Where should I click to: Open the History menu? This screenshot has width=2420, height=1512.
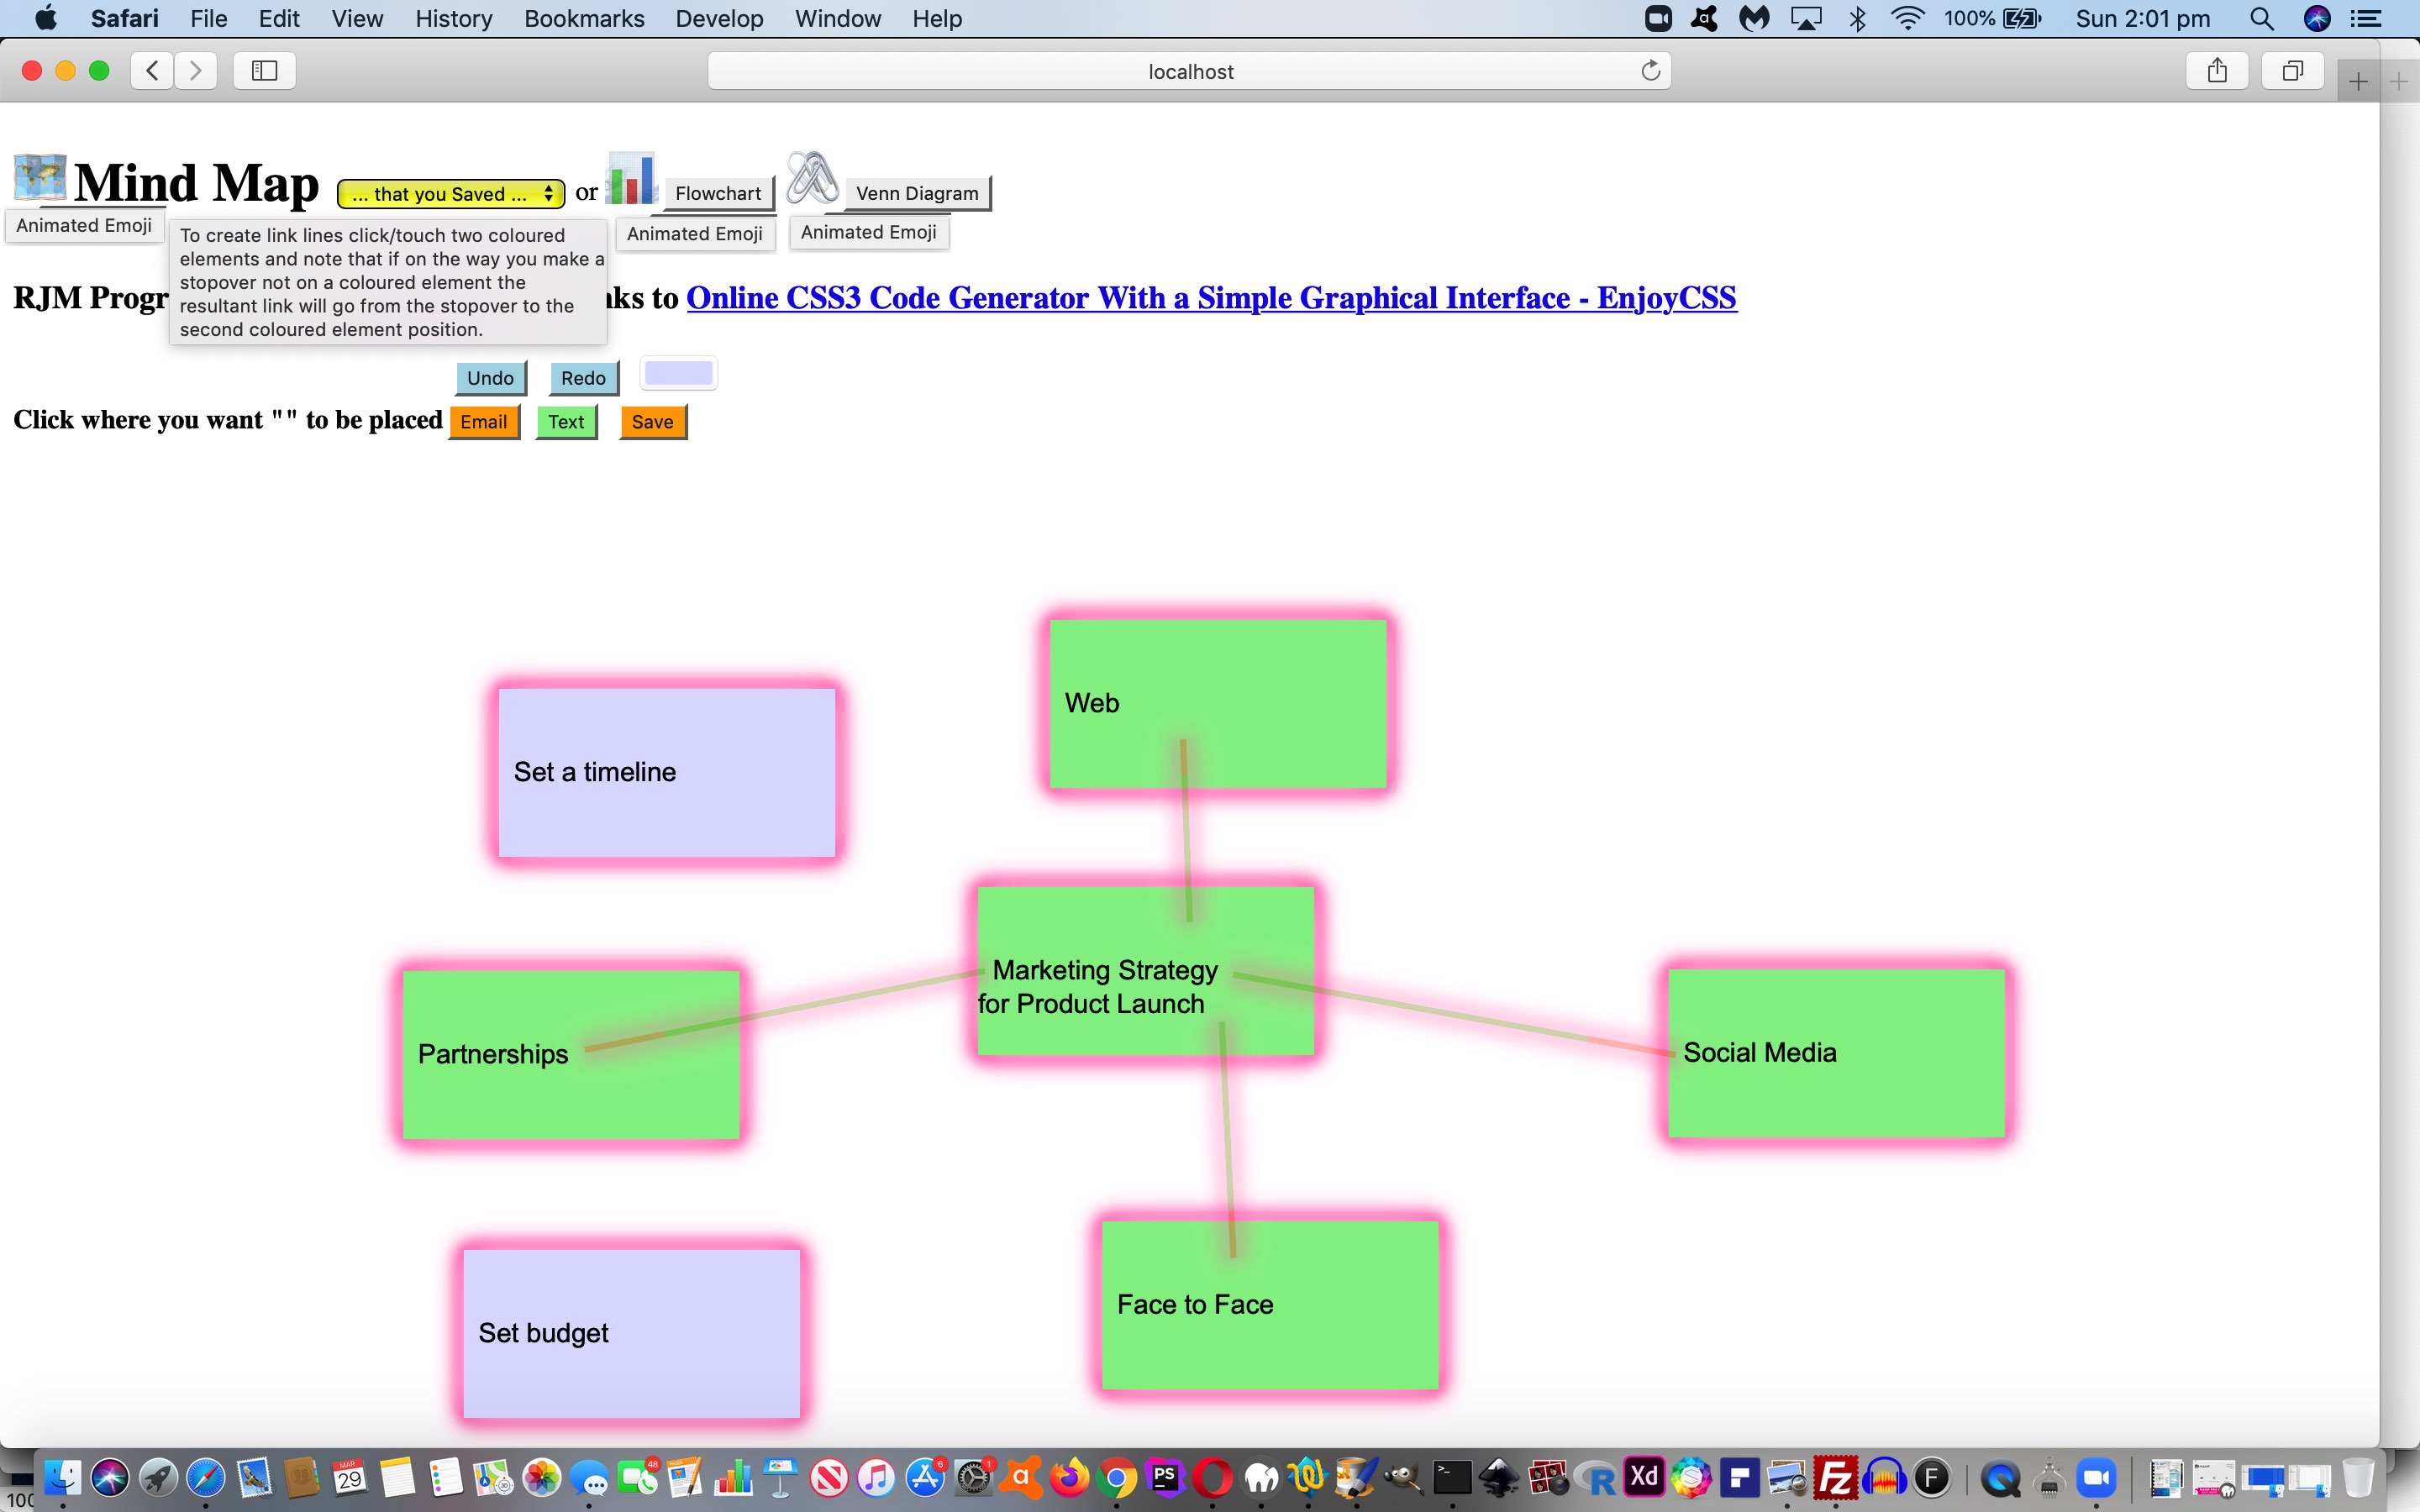click(453, 18)
